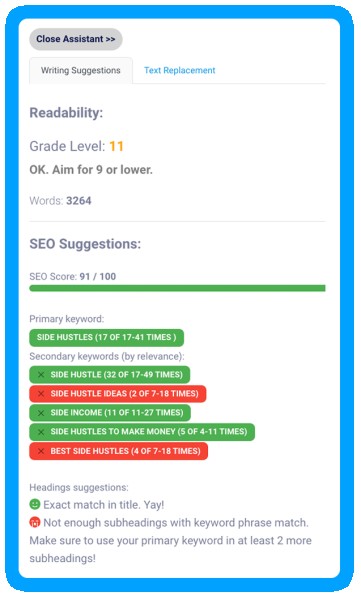This screenshot has height=600, width=361.
Task: Remove the SIDE HUSTLE keyword via its X icon
Action: click(x=41, y=375)
